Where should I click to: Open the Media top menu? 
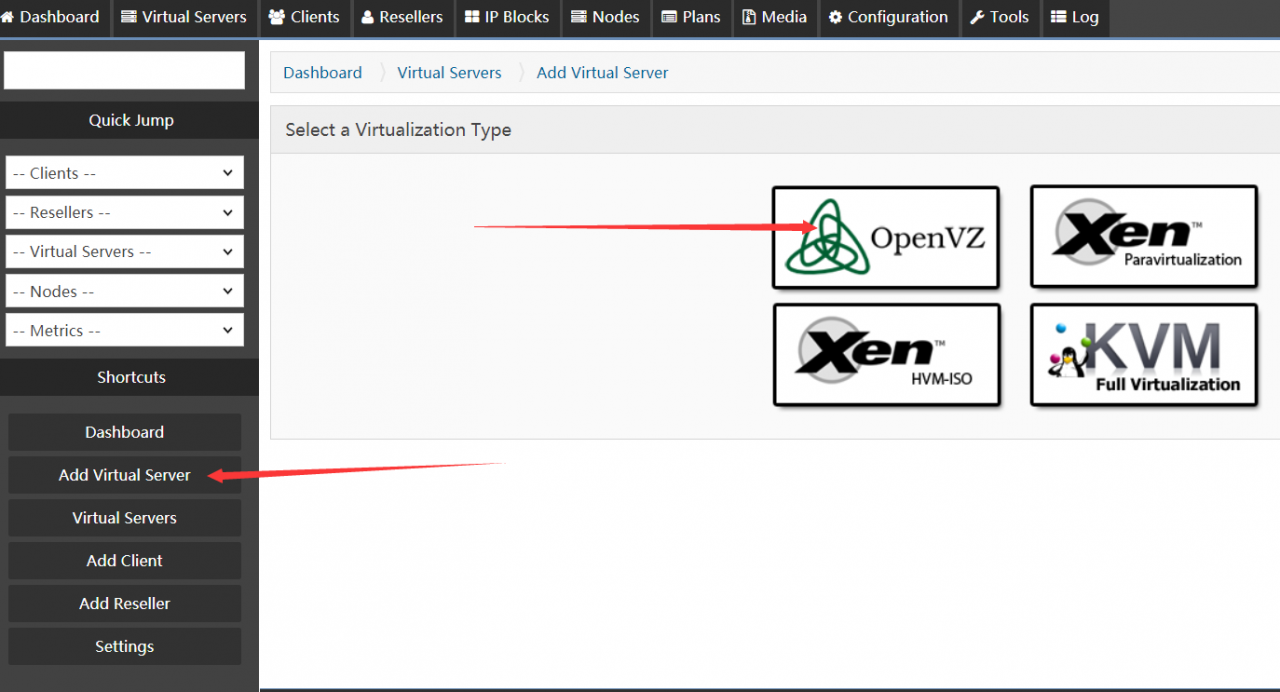775,17
